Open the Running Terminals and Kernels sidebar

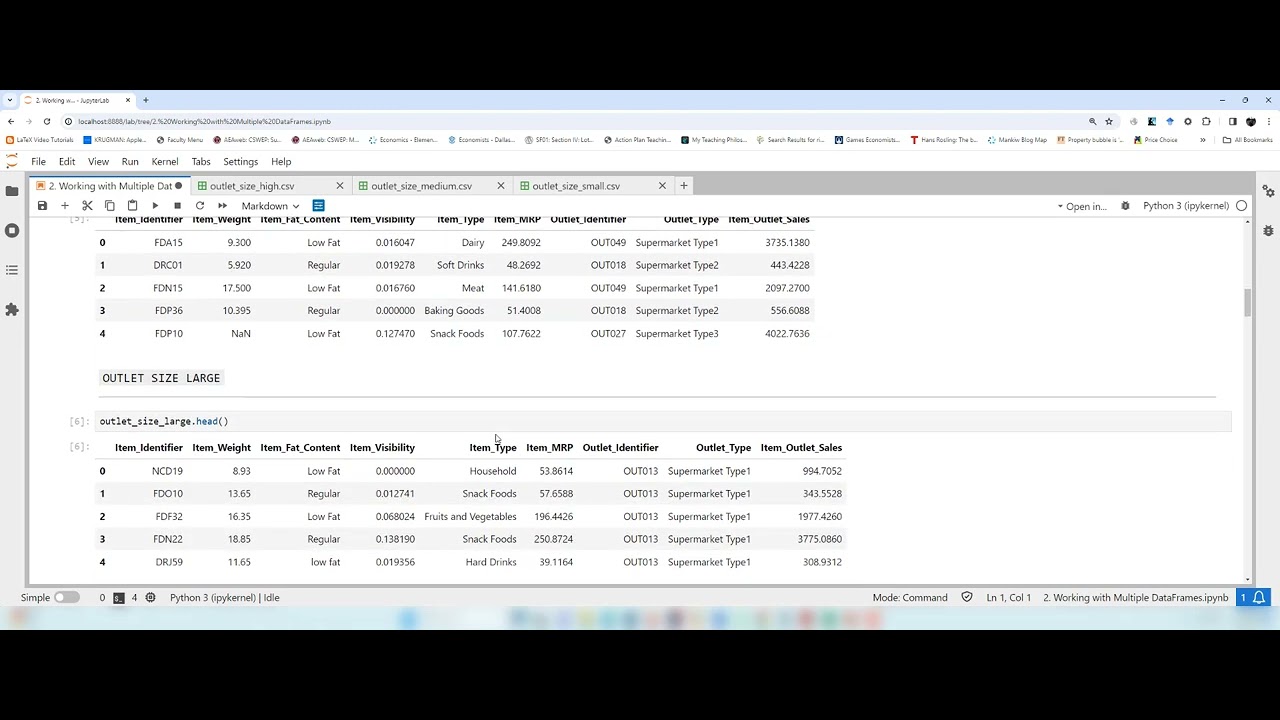tap(12, 230)
